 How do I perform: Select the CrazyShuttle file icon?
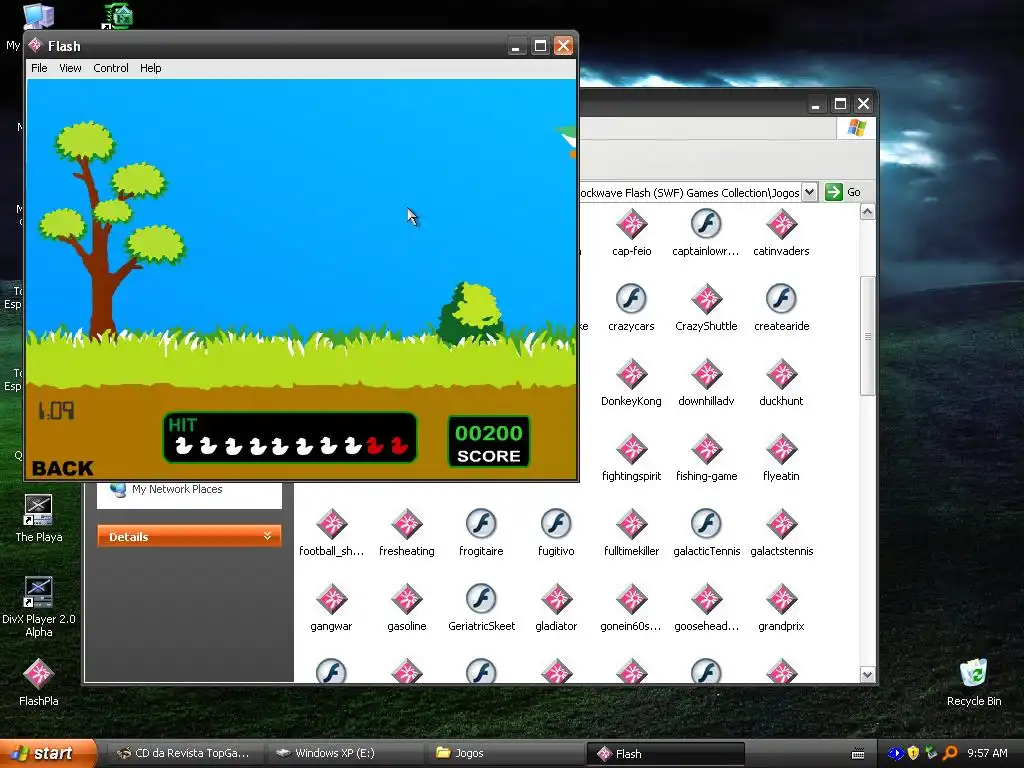pos(706,299)
